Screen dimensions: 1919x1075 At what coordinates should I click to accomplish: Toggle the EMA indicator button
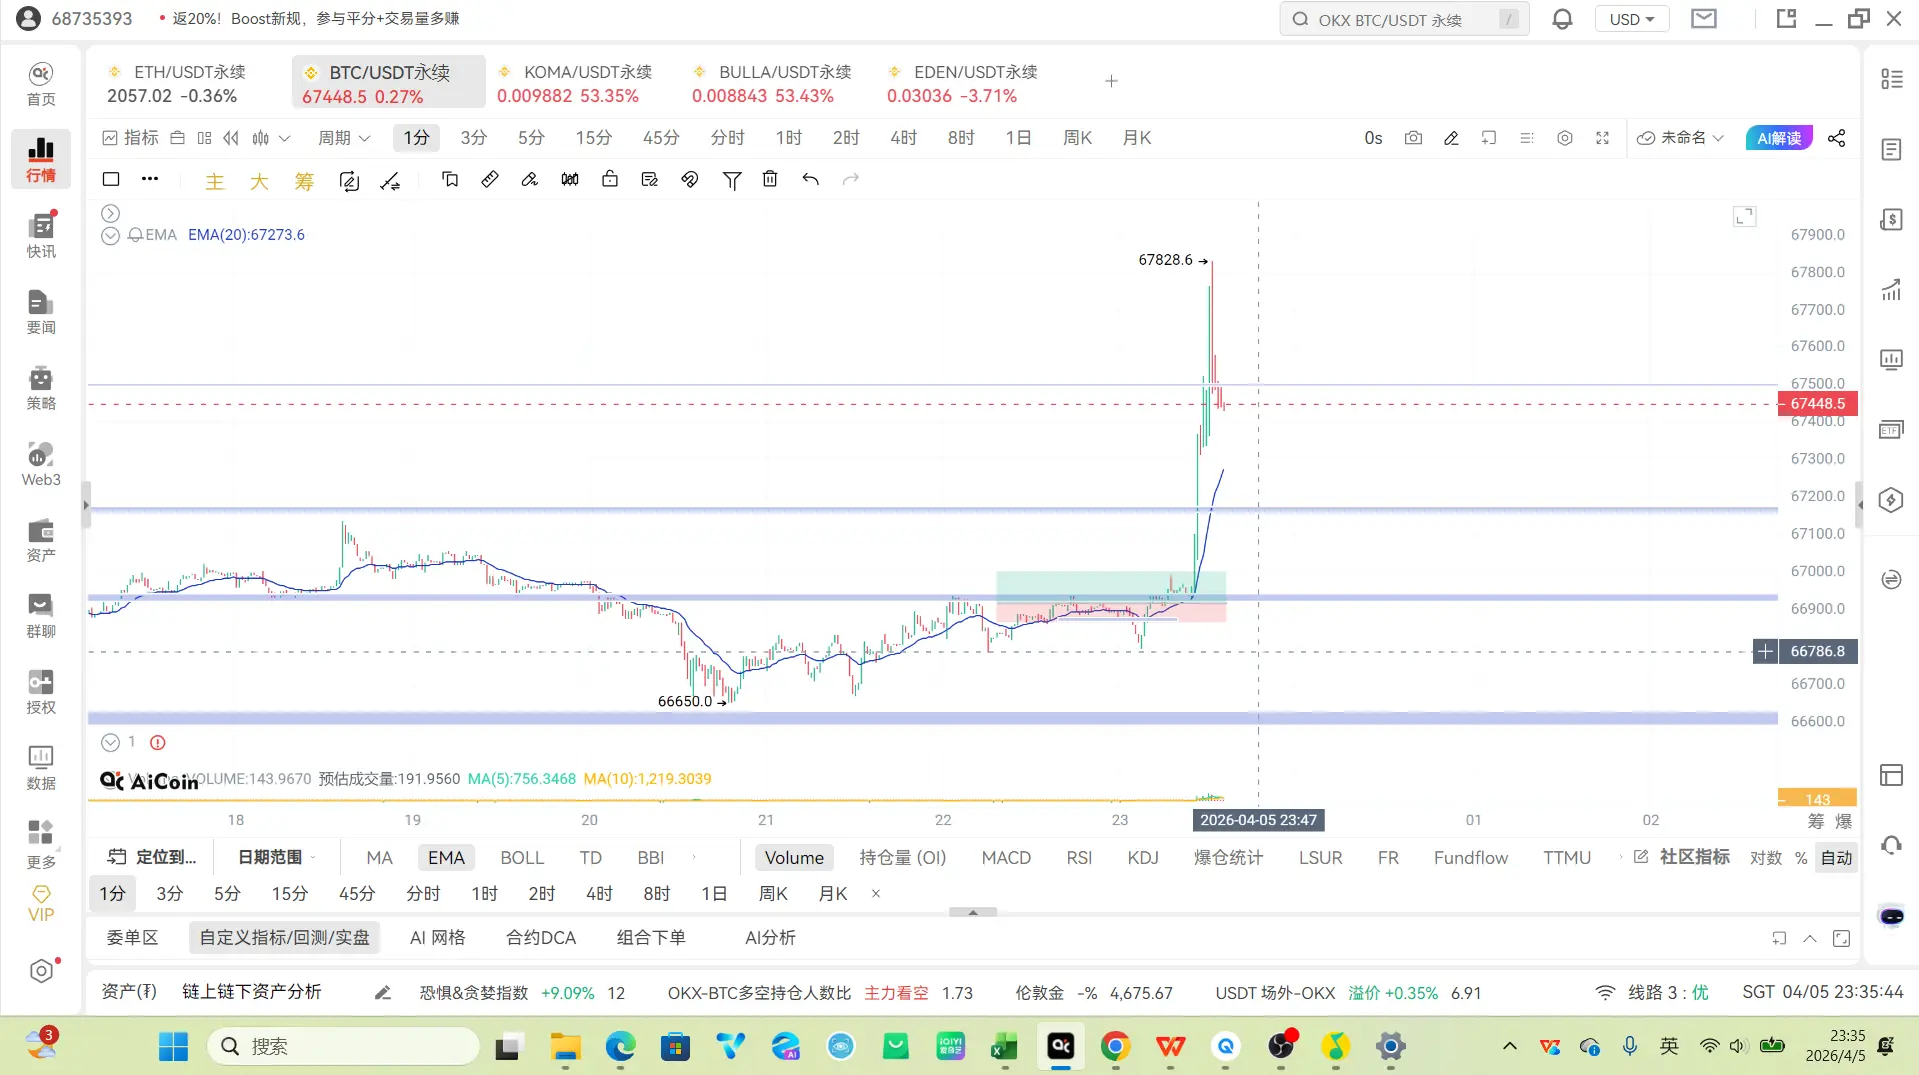point(446,858)
